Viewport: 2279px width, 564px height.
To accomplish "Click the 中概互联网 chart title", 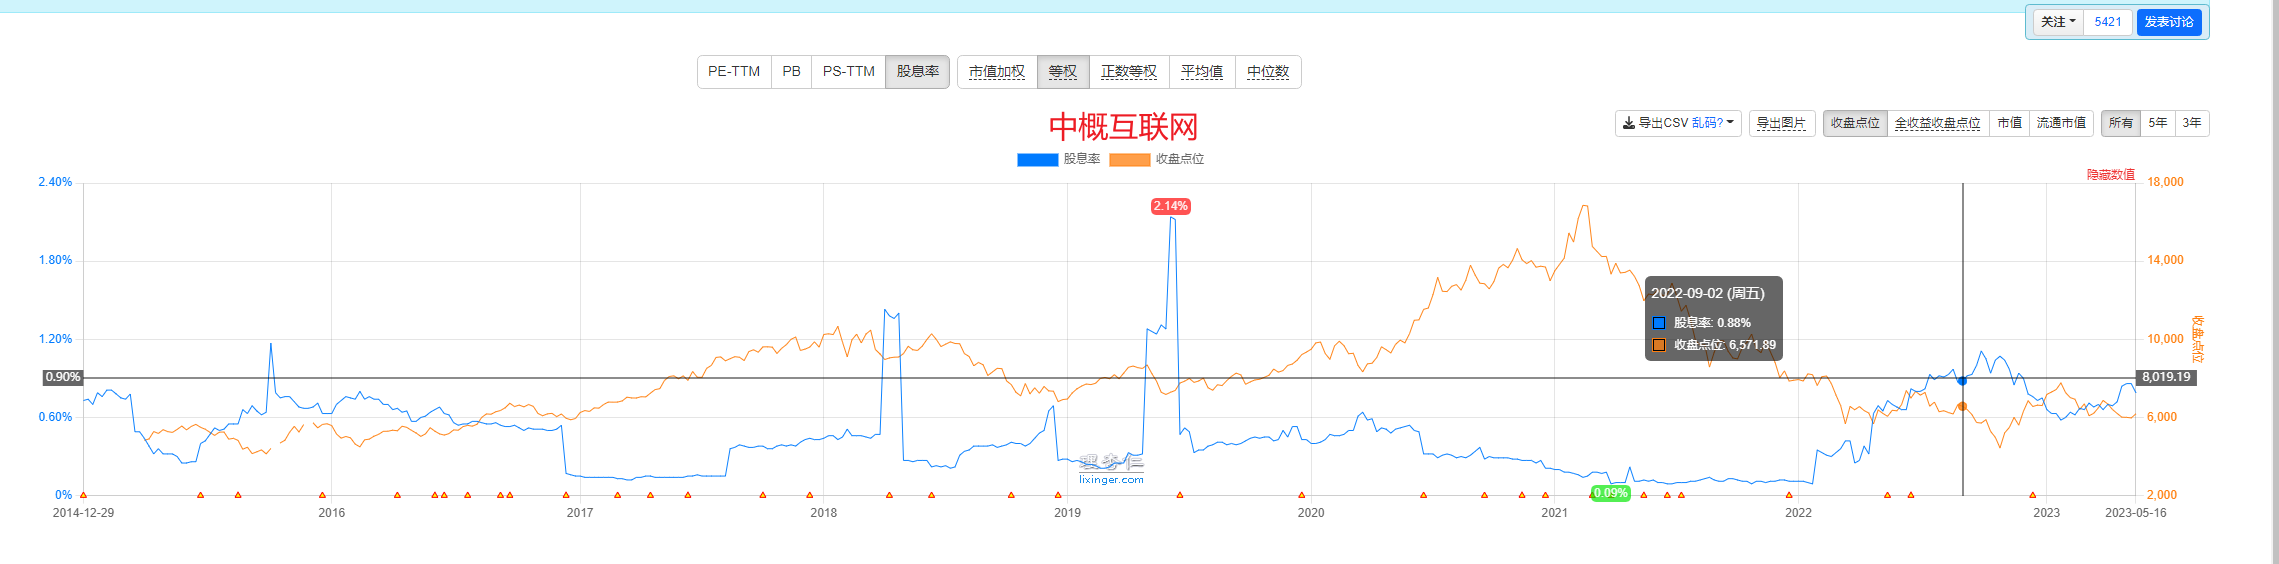I will click(1123, 127).
